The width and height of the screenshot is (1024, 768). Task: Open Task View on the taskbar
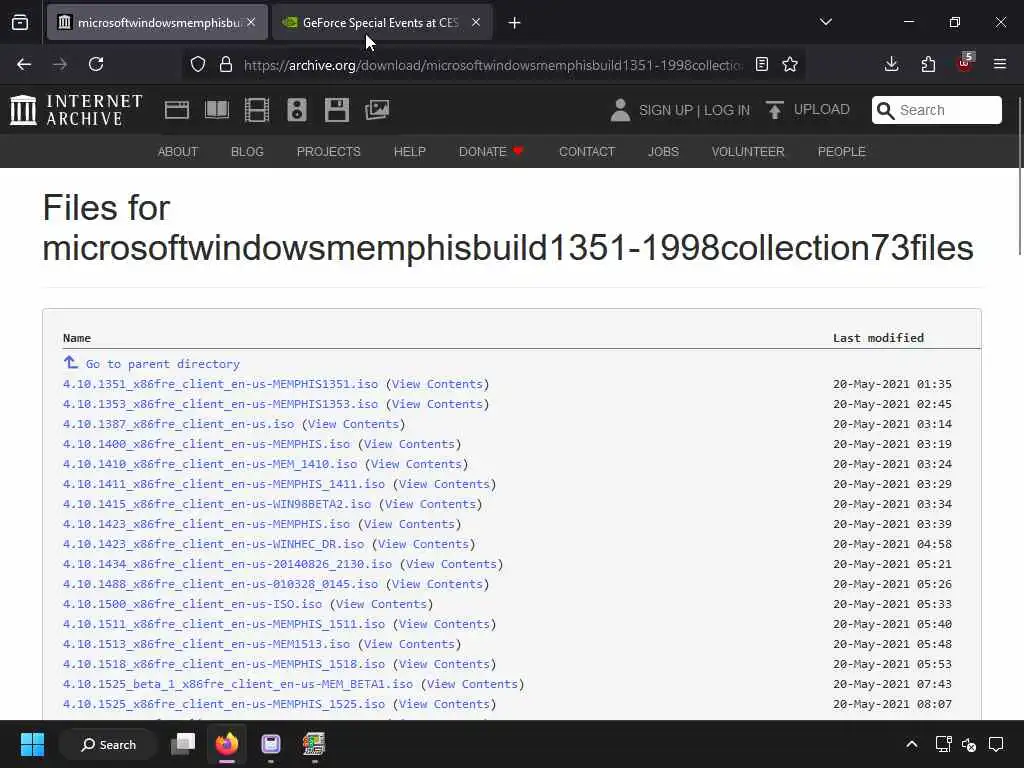click(x=183, y=744)
